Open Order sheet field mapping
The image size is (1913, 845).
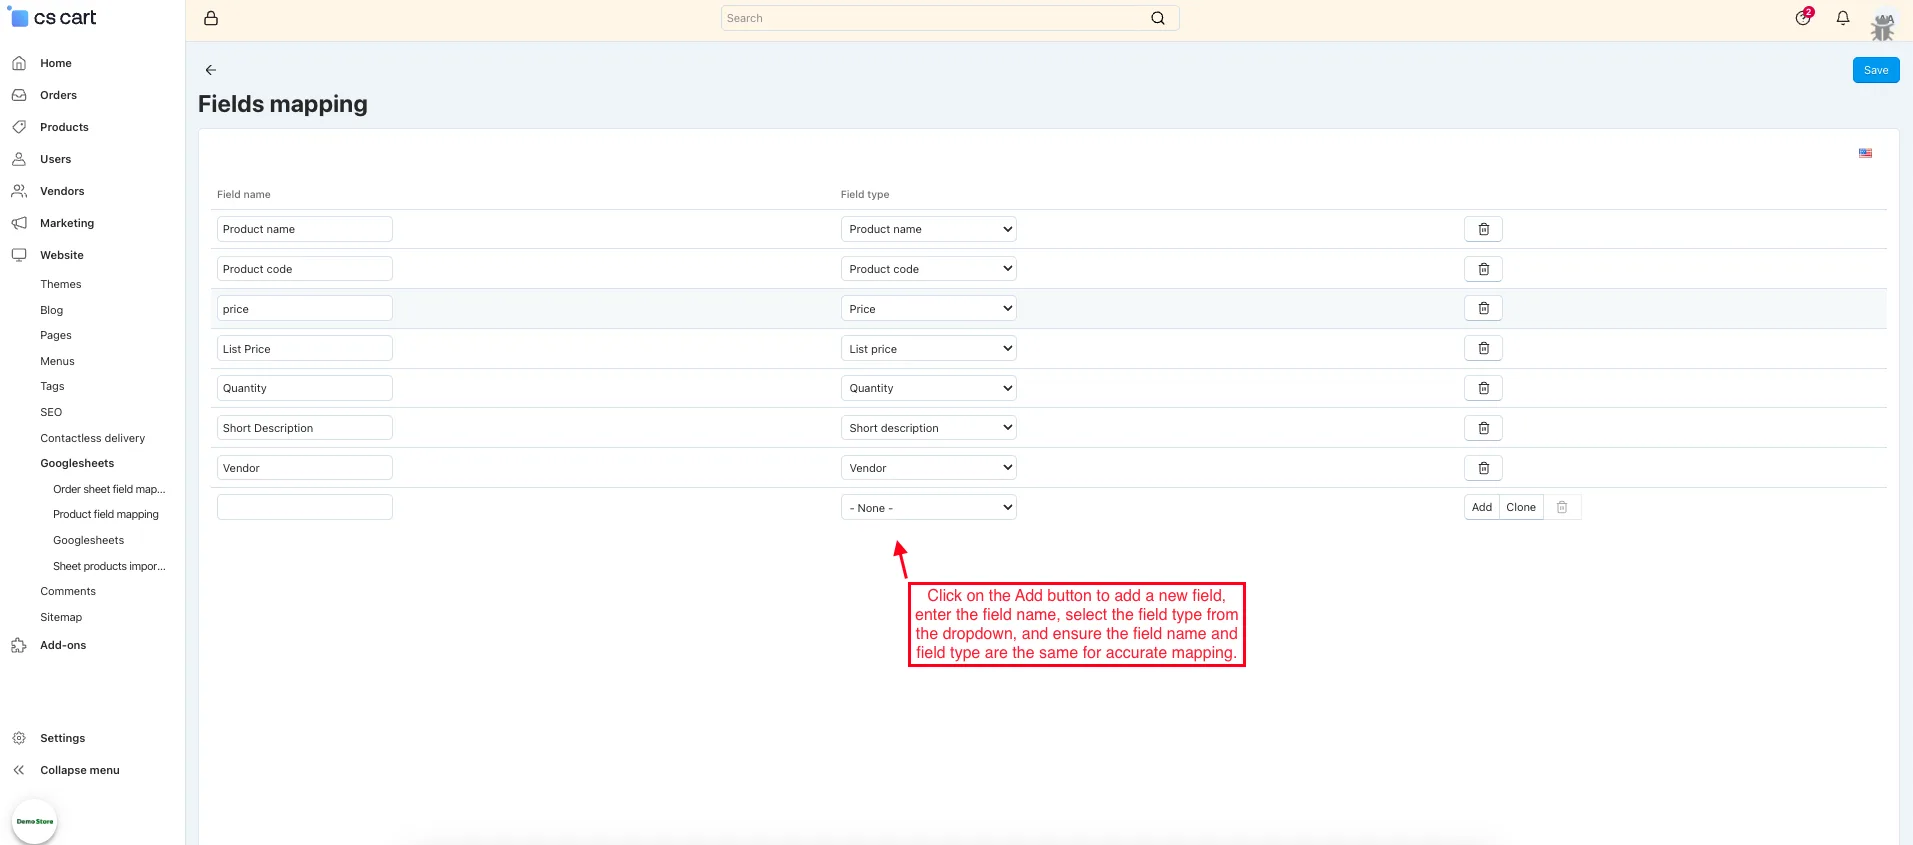coord(109,489)
